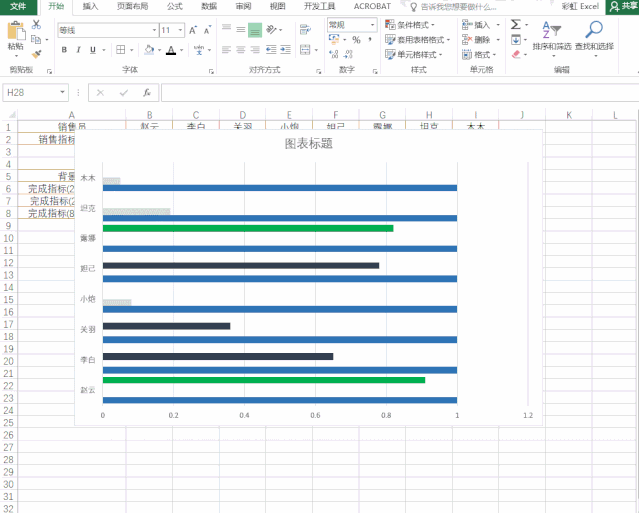Toggle bold formatting
This screenshot has height=513, width=639.
(64, 50)
